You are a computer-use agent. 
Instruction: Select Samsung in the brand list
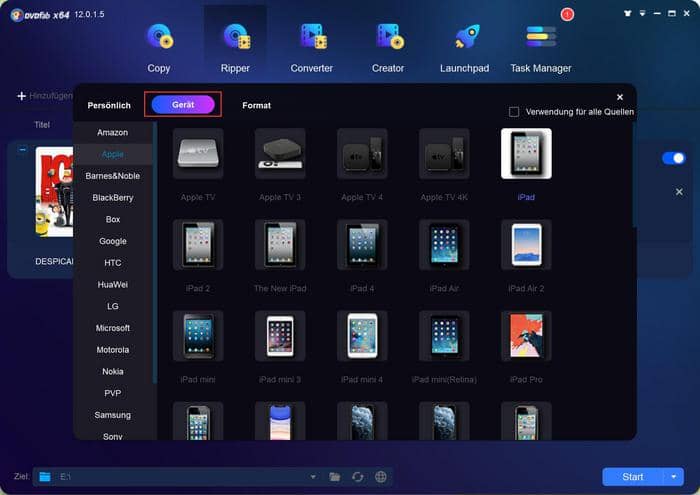pyautogui.click(x=112, y=415)
